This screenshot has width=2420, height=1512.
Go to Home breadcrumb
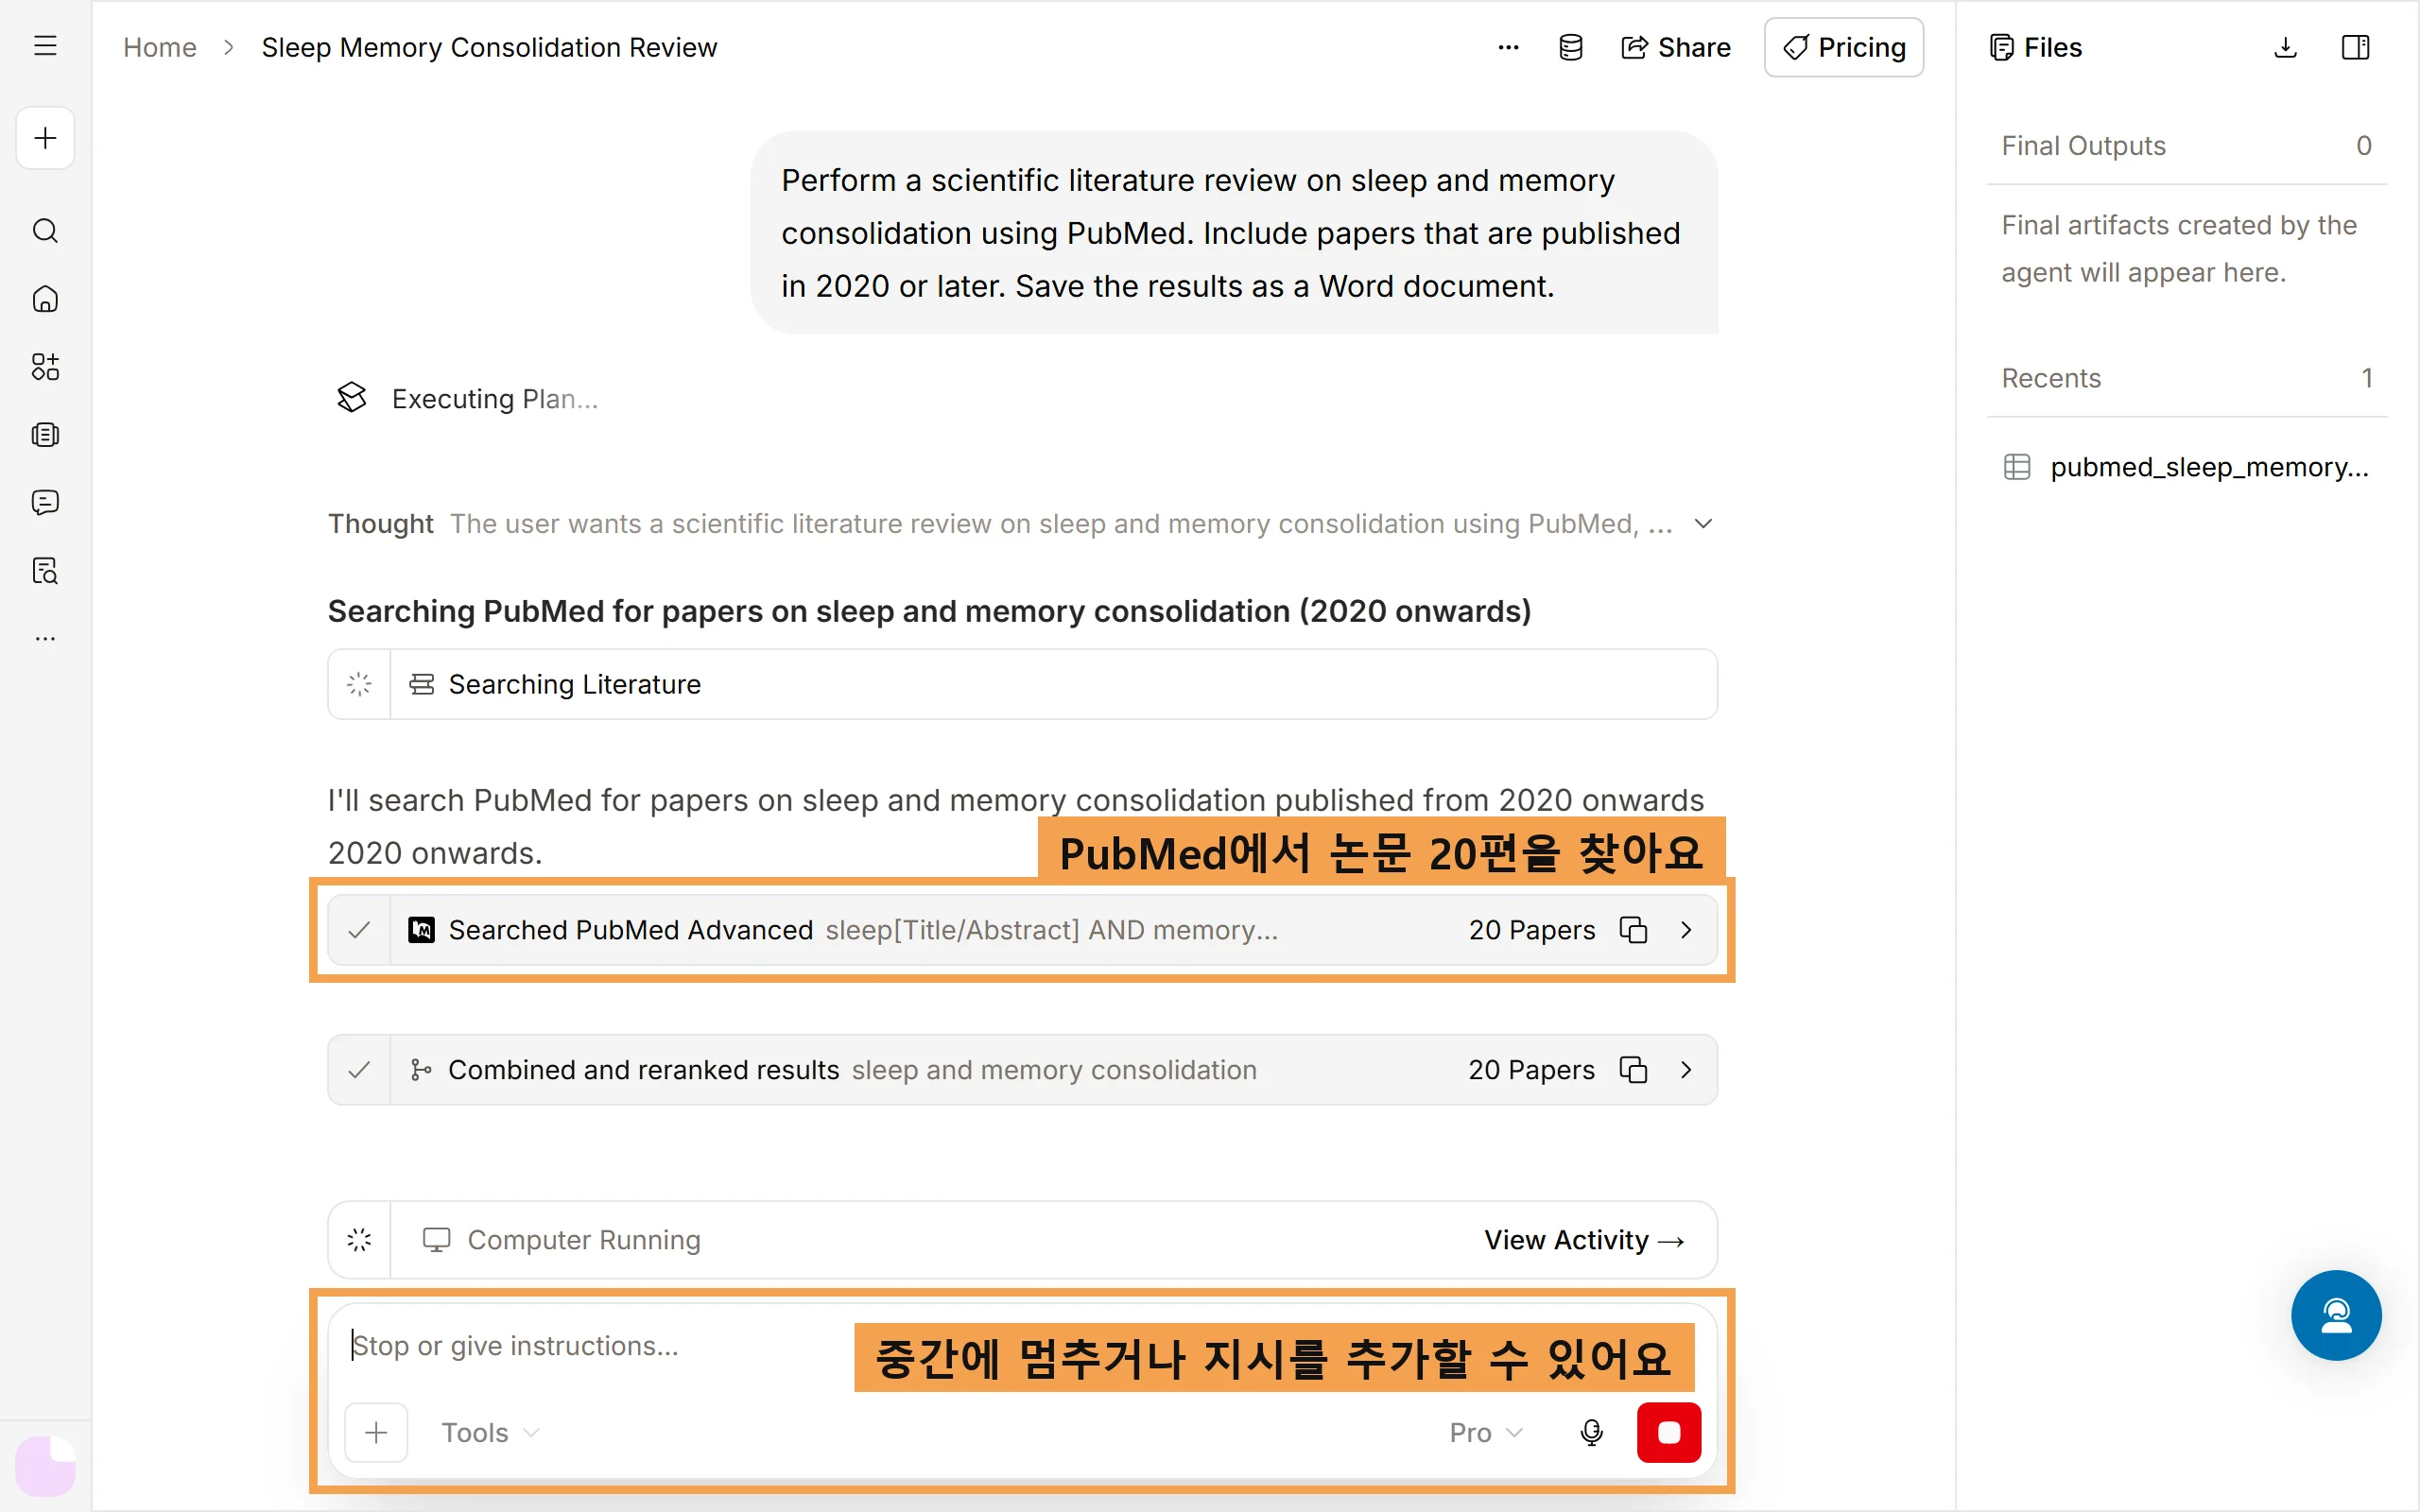pos(160,47)
